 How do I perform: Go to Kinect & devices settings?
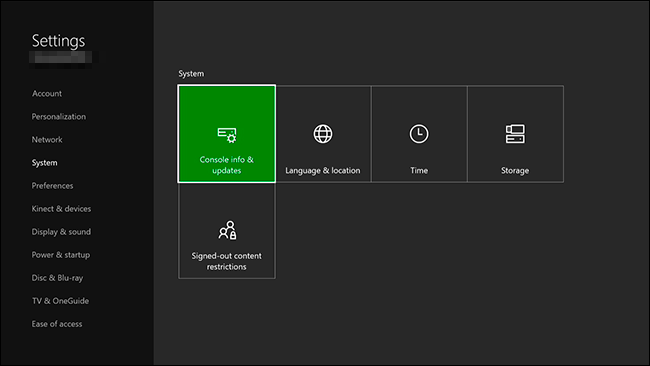[61, 209]
